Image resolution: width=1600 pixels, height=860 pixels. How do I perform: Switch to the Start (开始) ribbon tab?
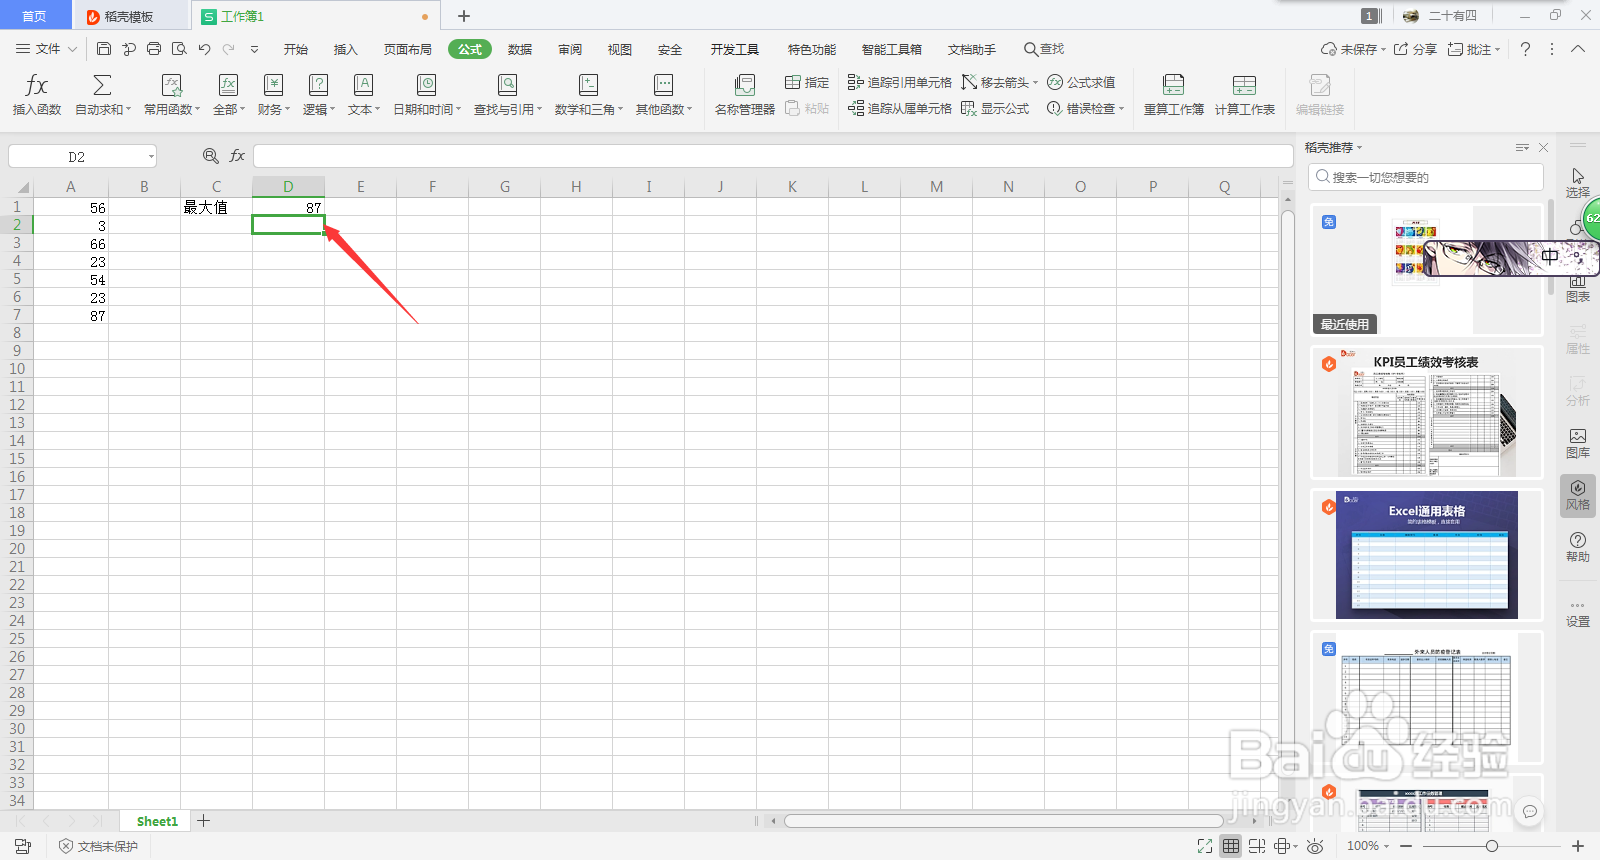click(x=295, y=49)
